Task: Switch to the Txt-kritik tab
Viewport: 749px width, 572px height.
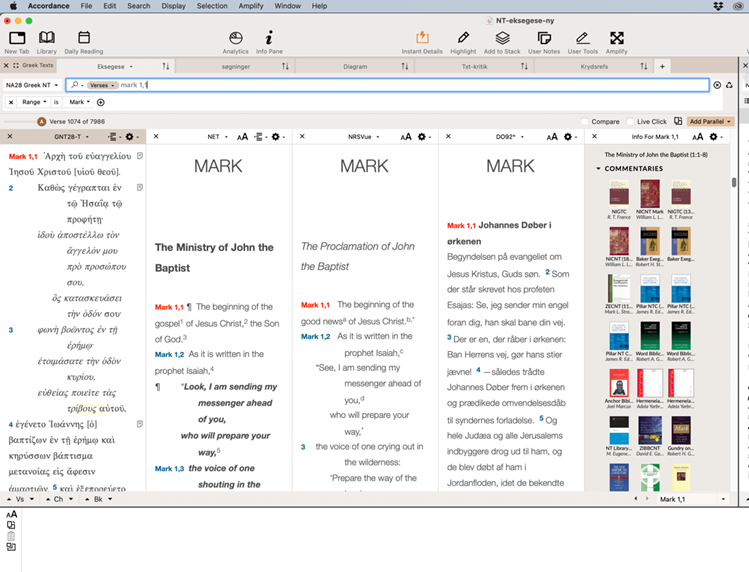Action: pos(475,66)
